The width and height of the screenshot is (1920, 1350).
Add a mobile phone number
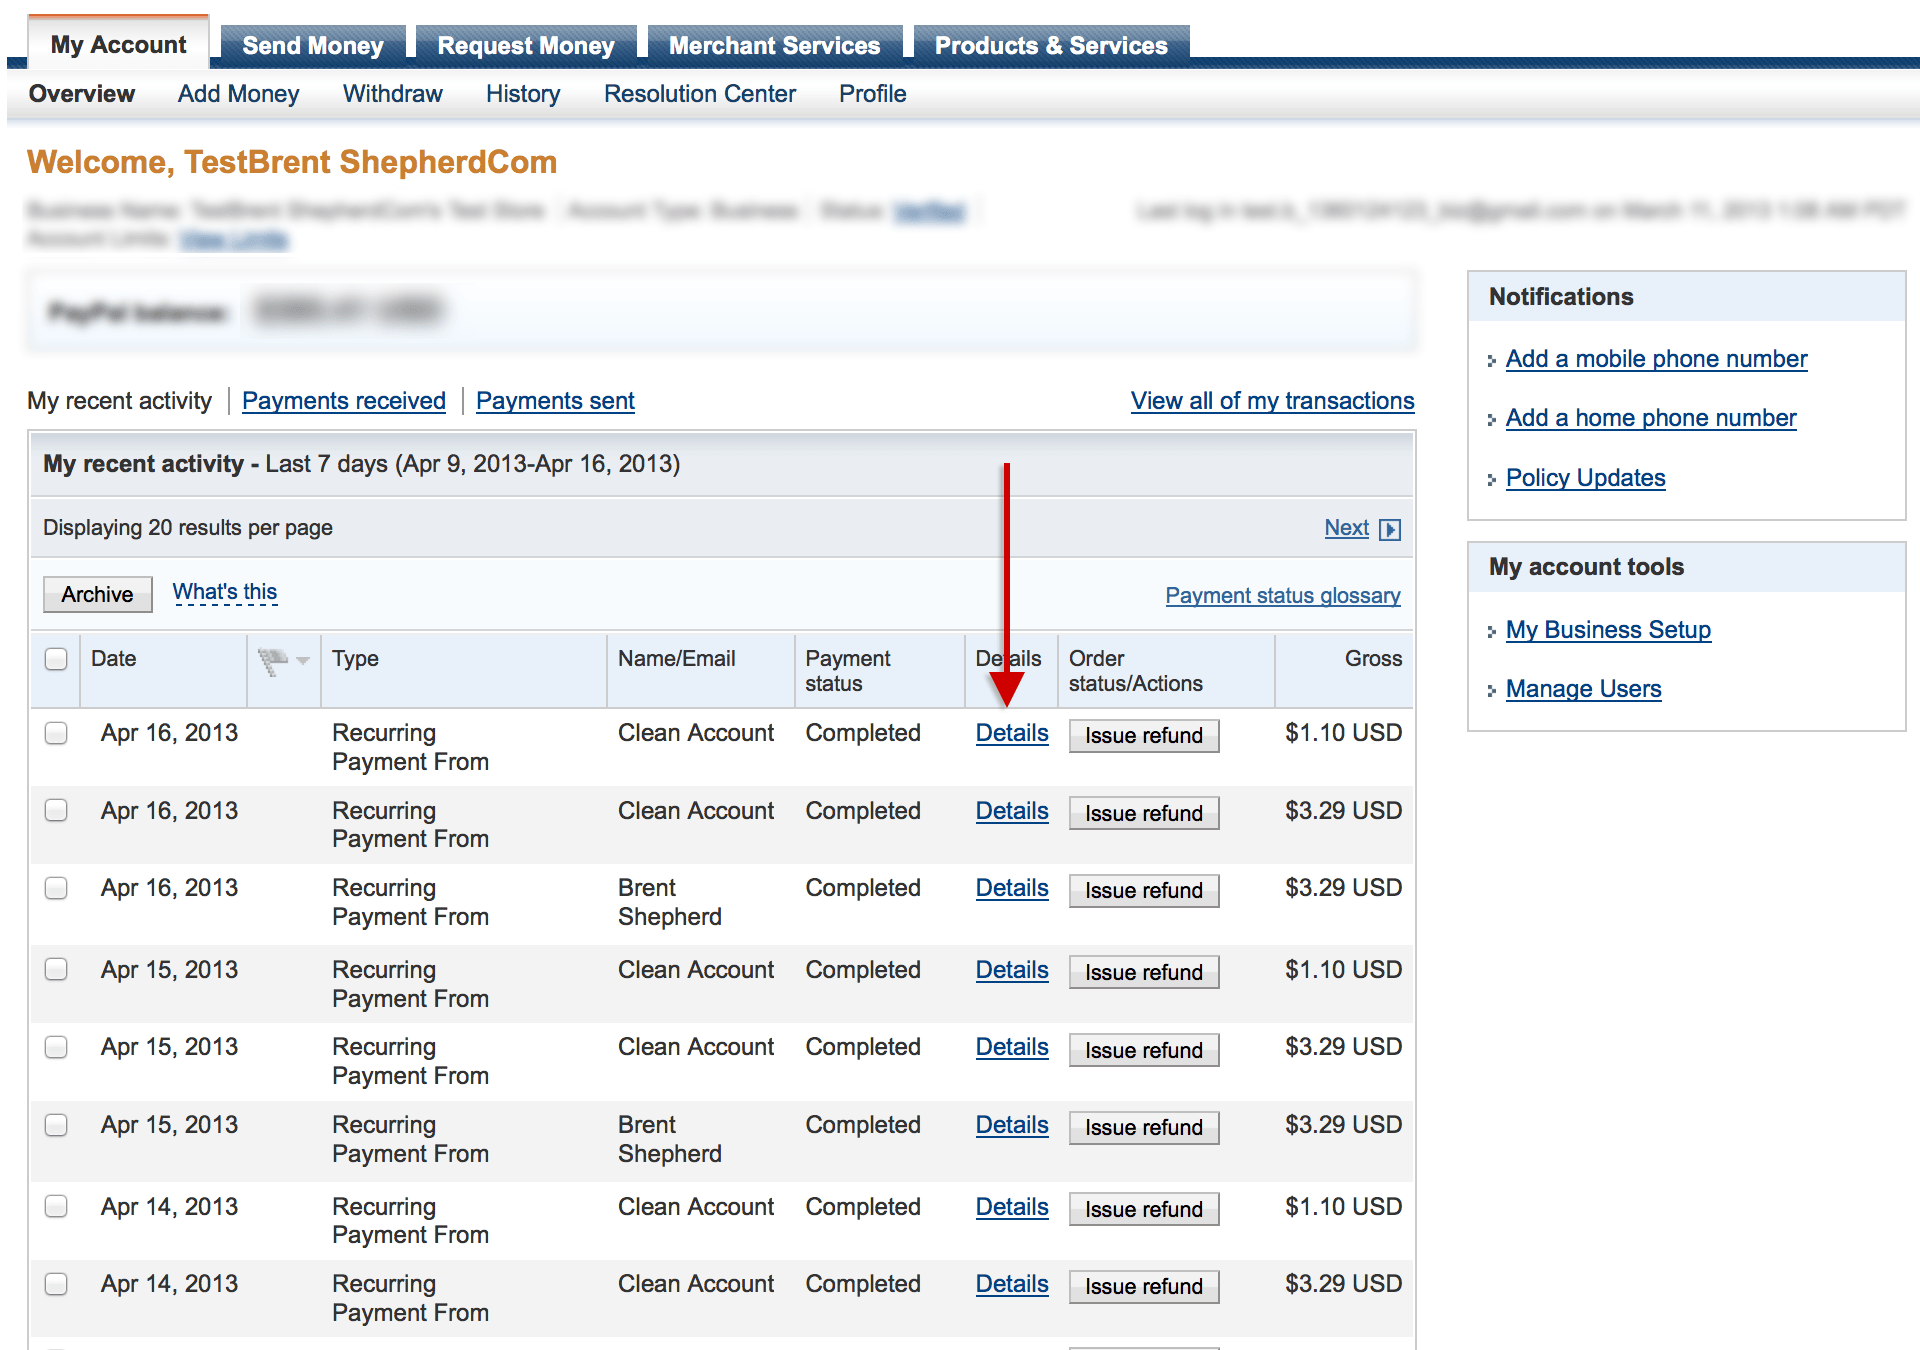[x=1655, y=359]
